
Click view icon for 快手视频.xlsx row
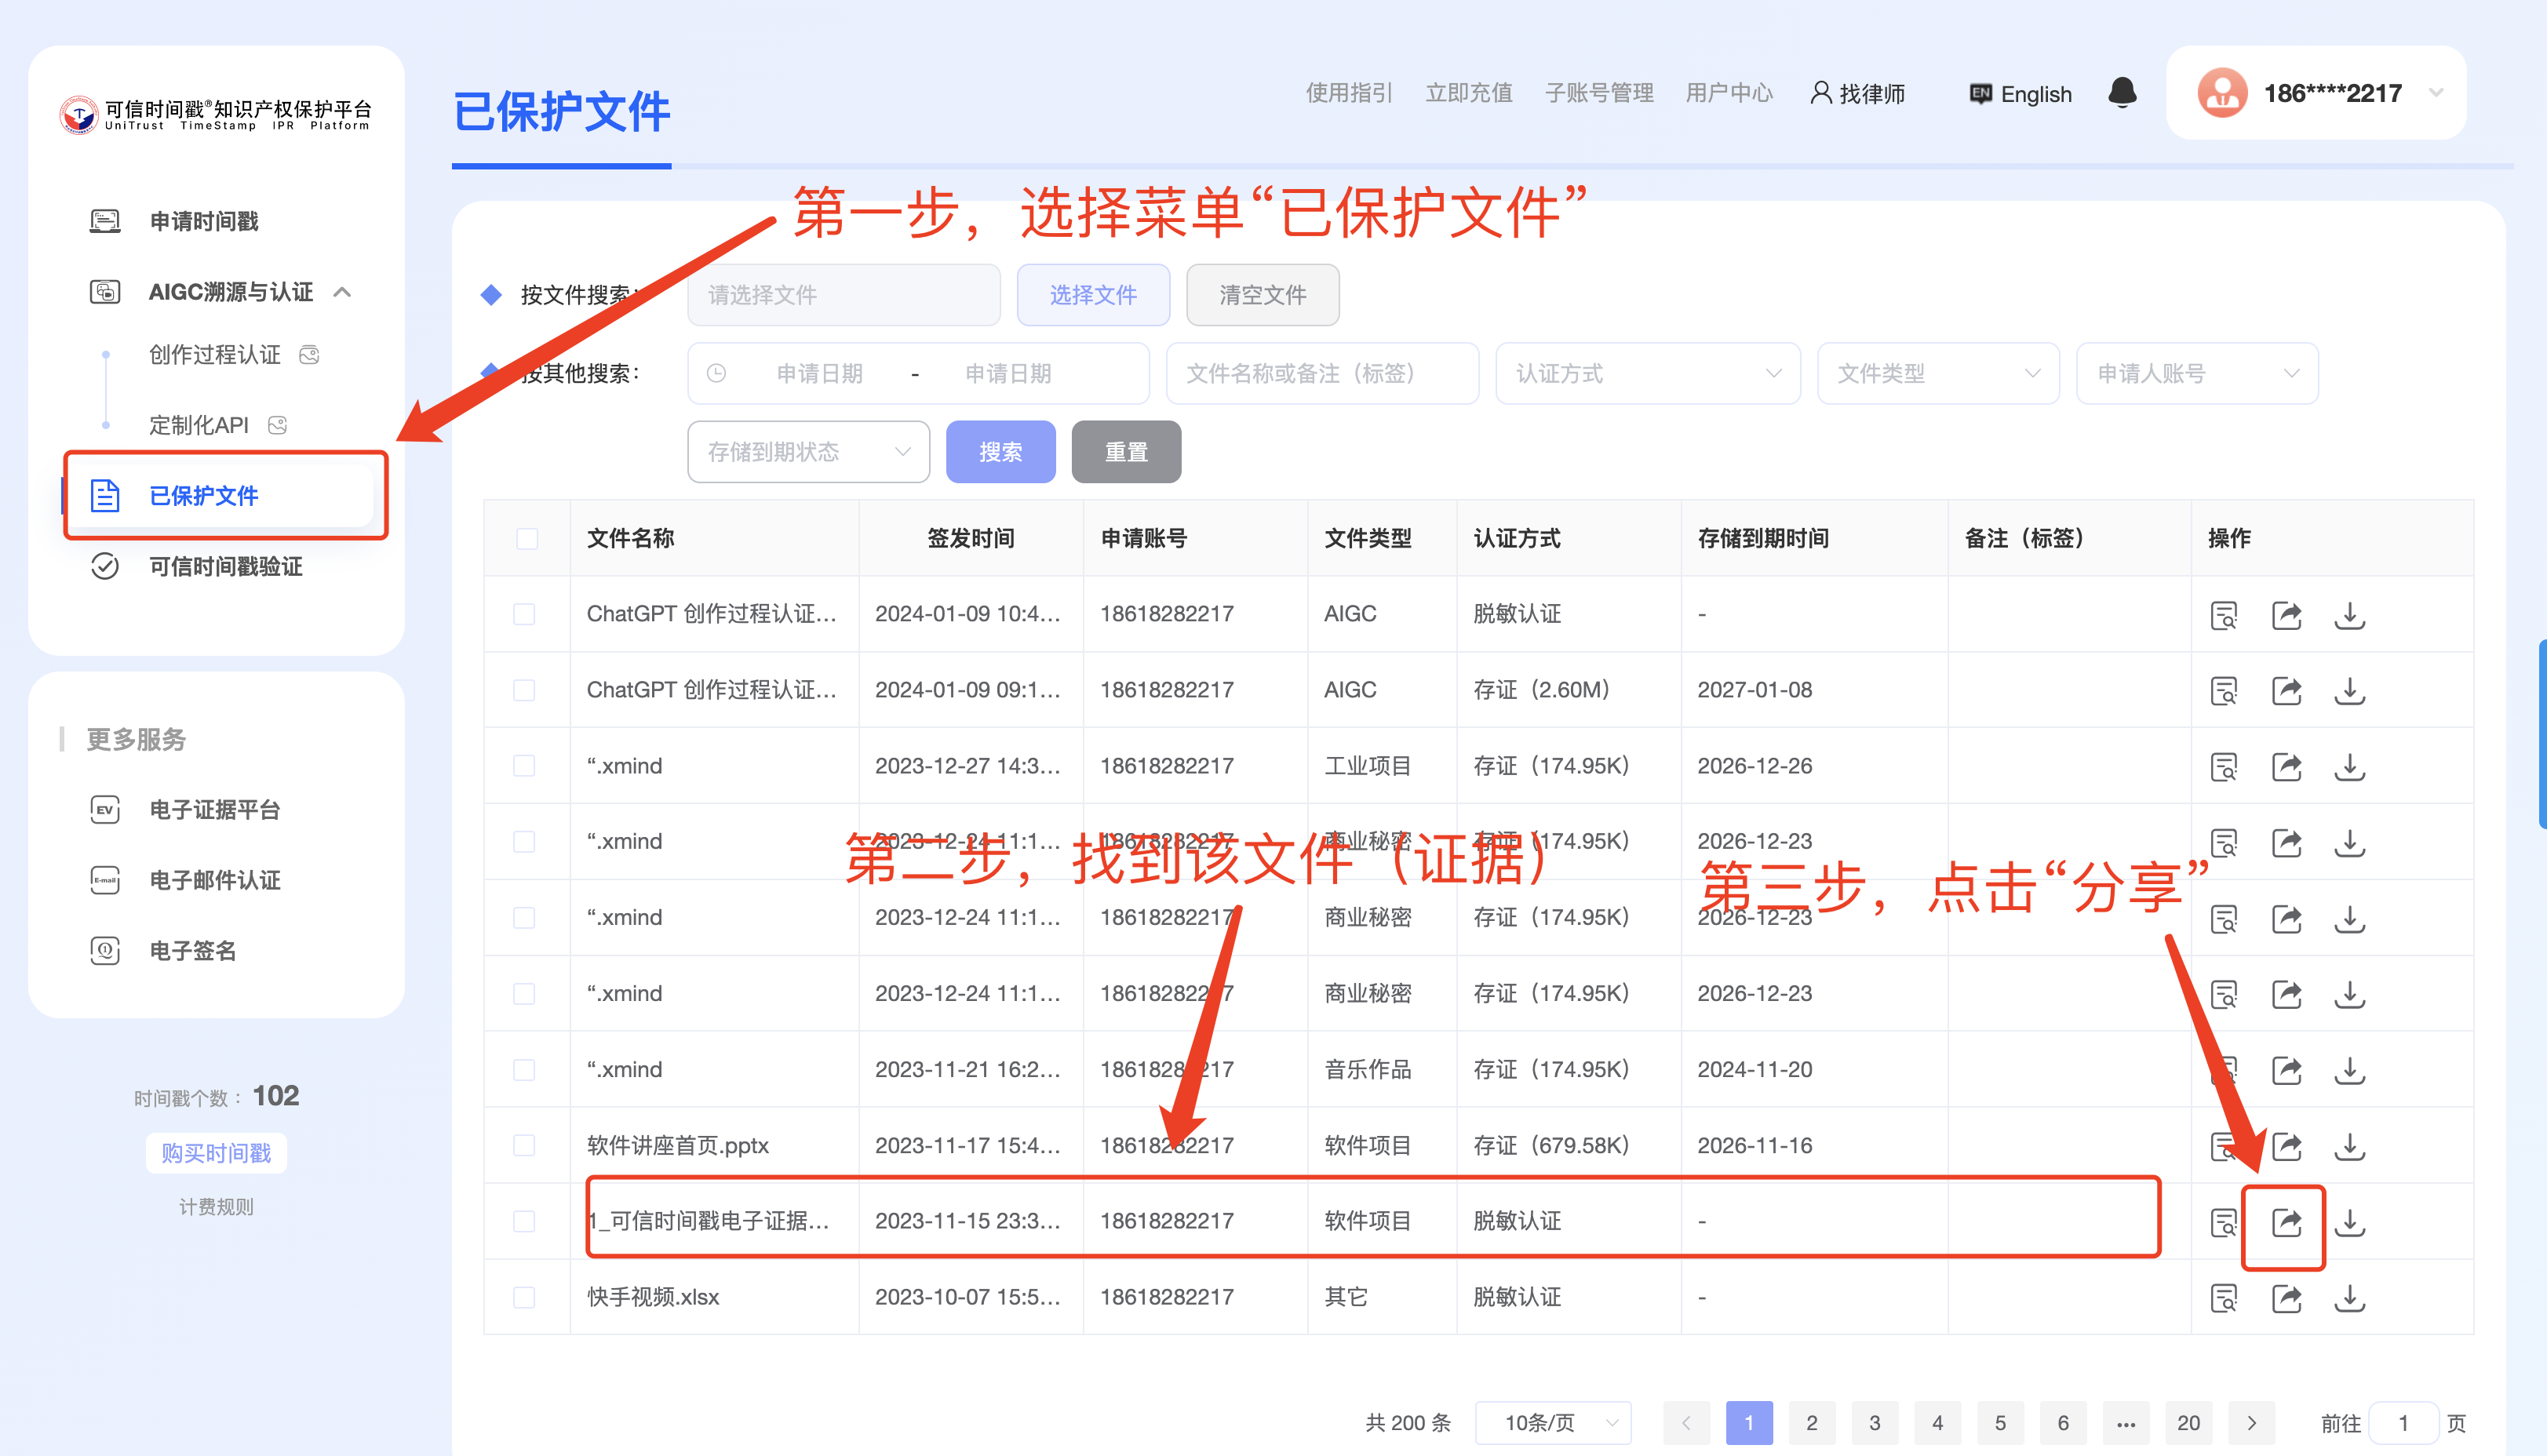point(2223,1298)
